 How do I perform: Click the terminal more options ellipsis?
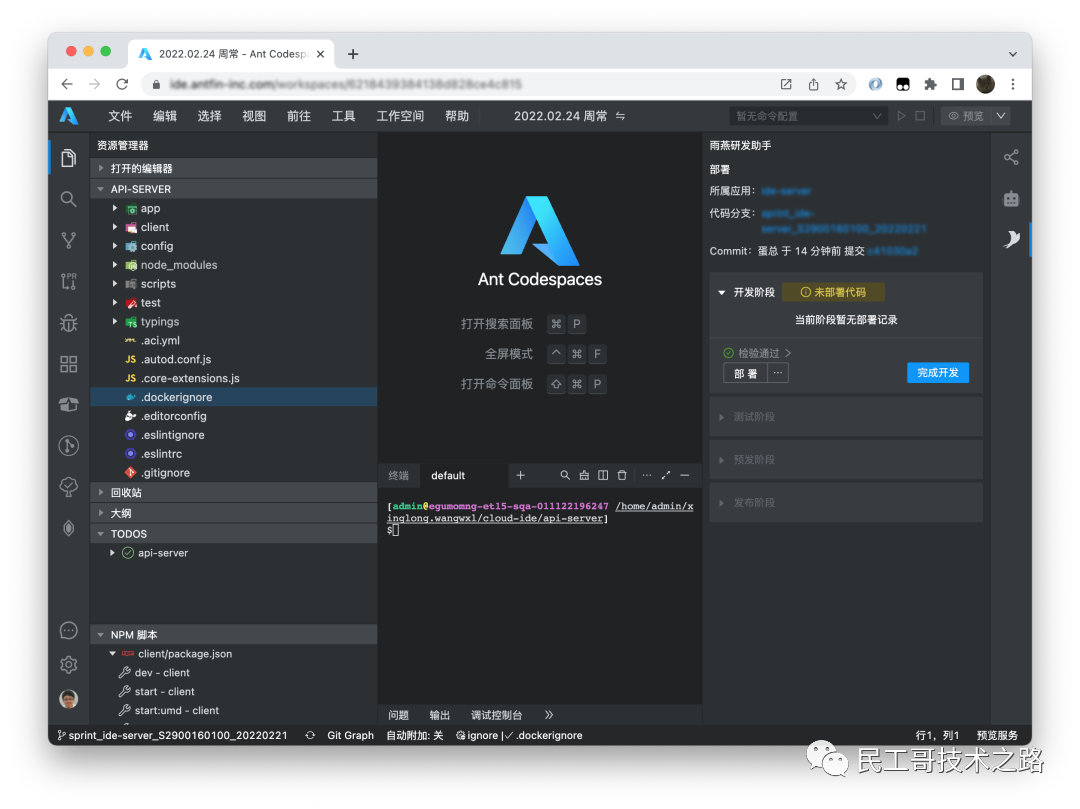click(646, 475)
